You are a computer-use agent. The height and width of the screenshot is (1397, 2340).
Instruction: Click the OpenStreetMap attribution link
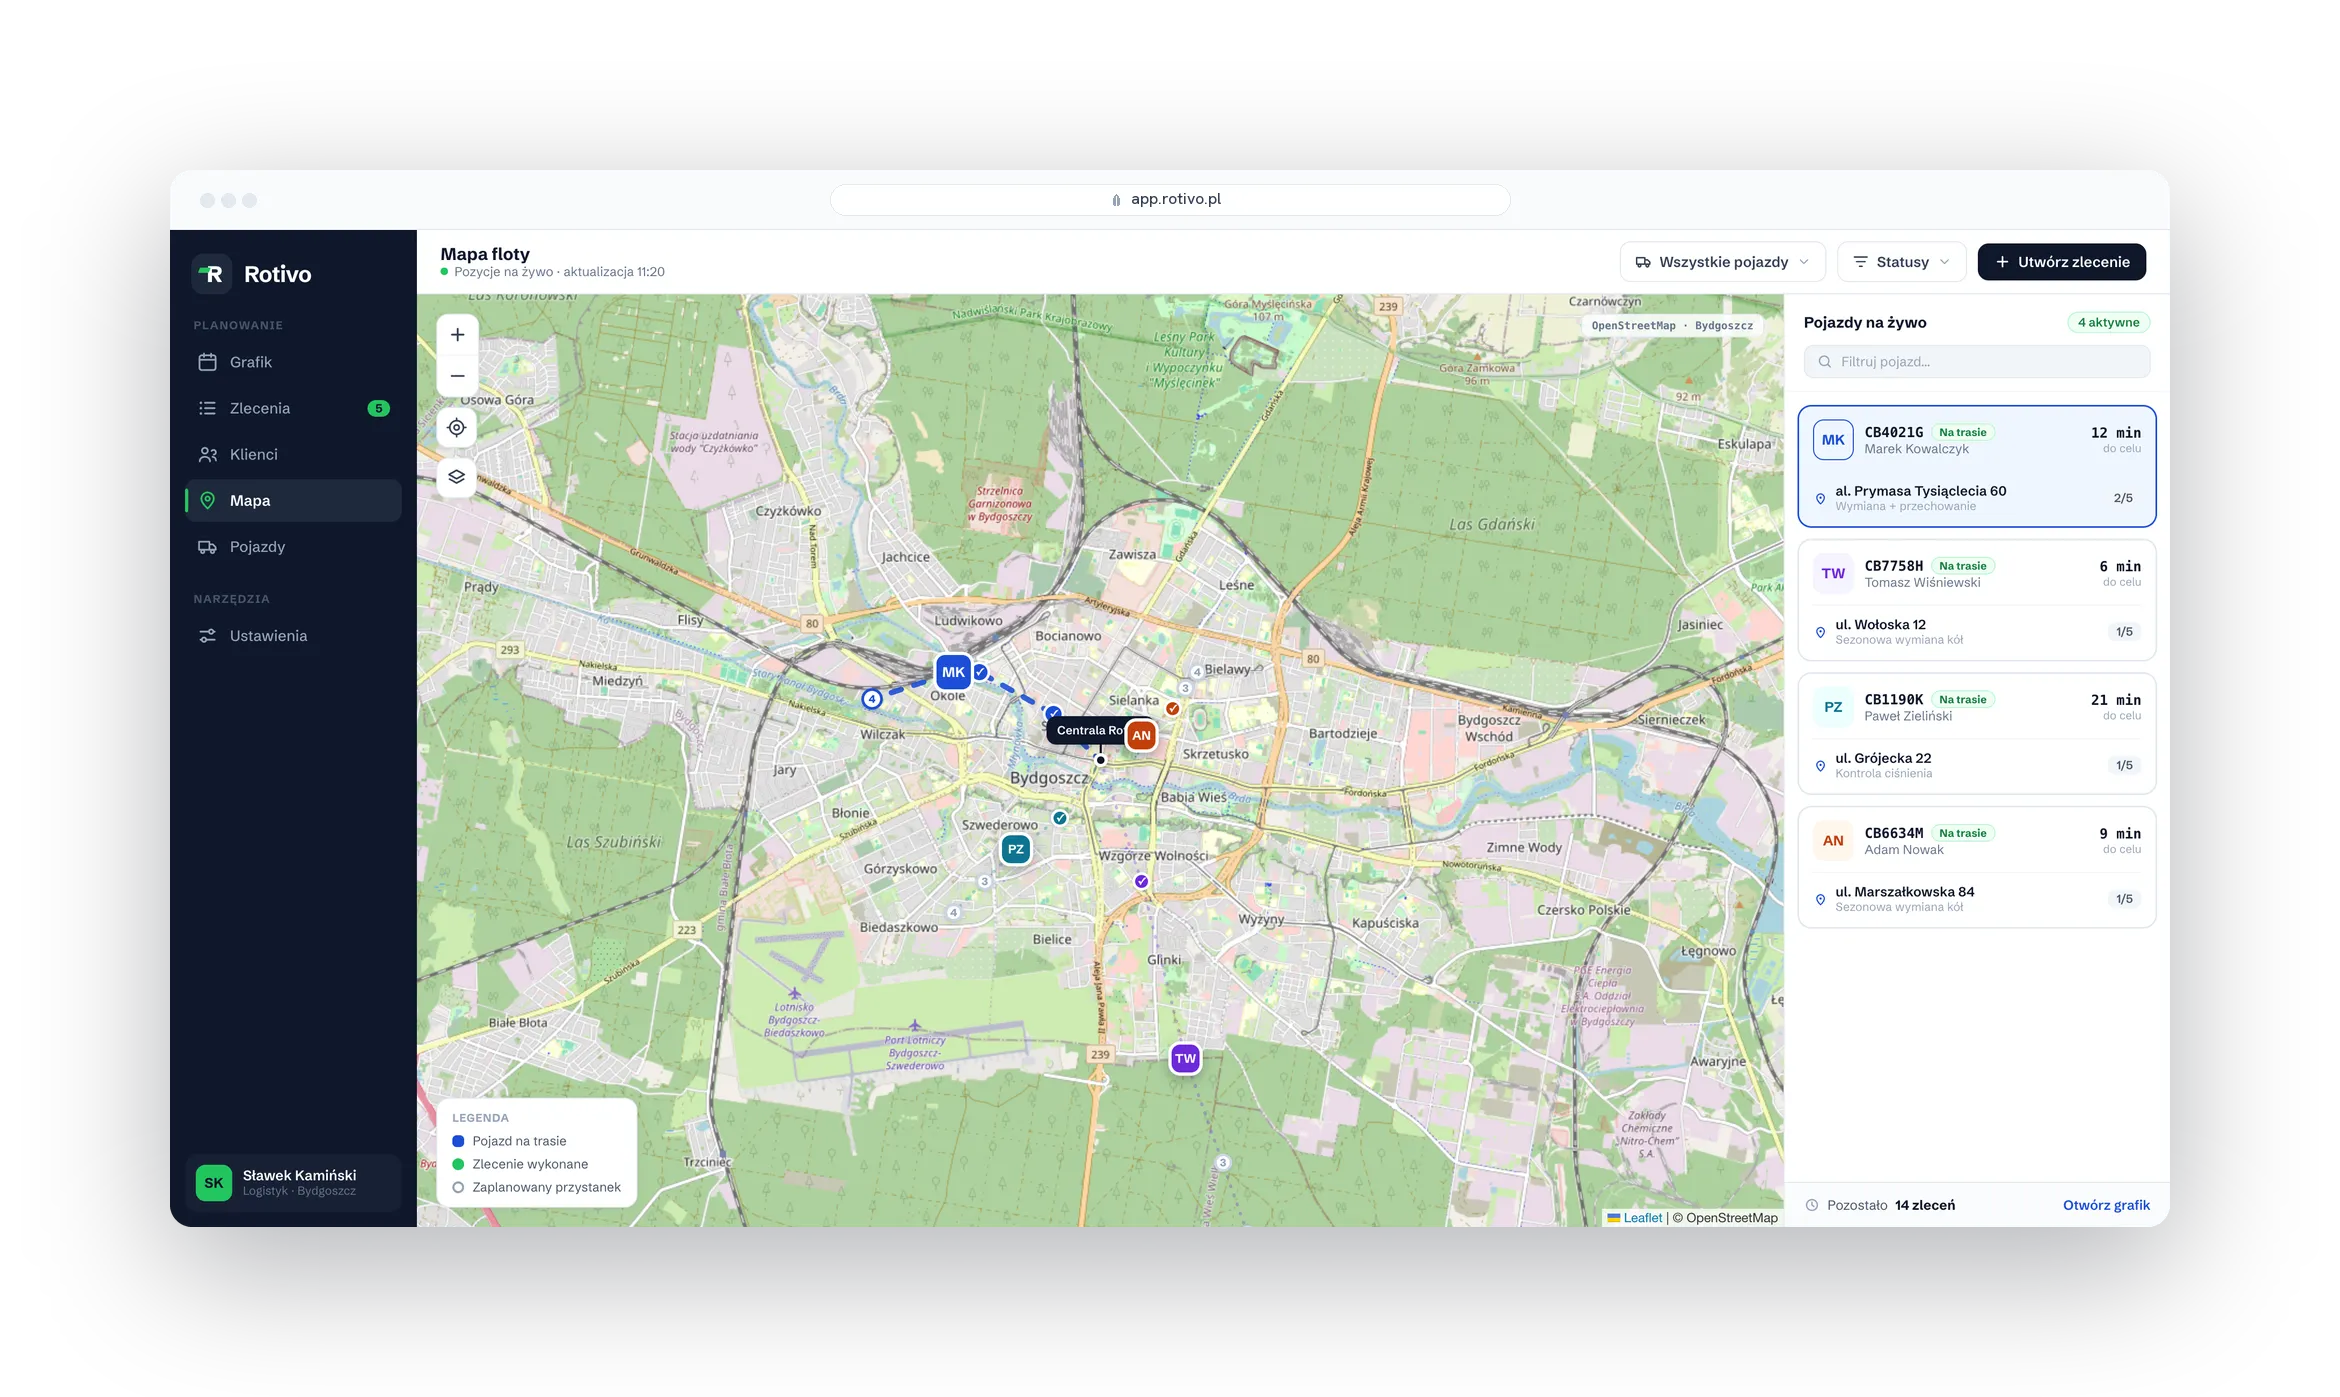pos(1731,1218)
